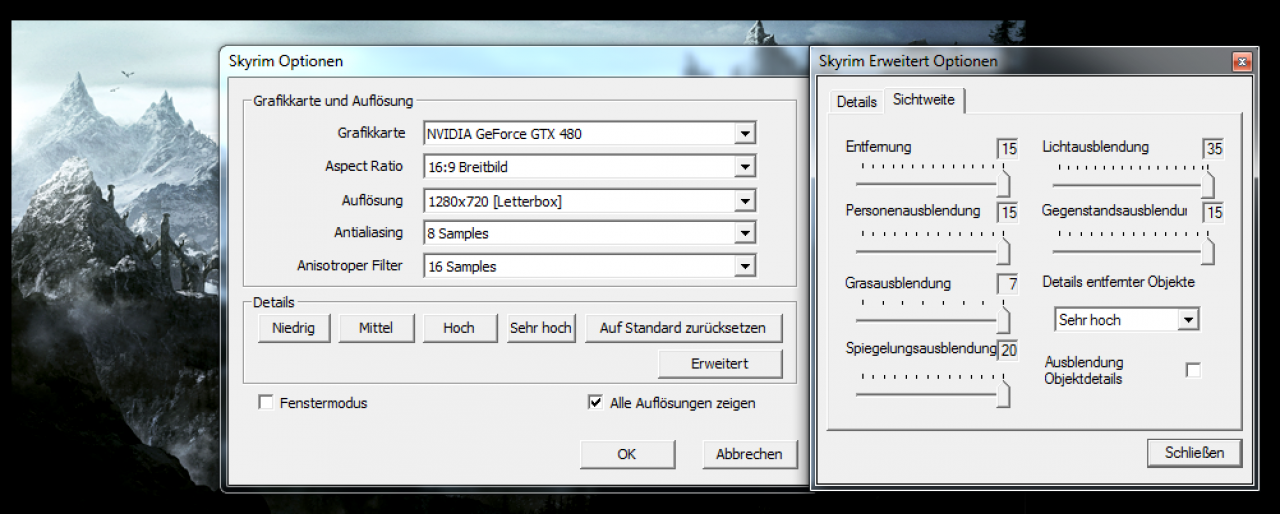Click the Lichtausblendung value box showing 35
This screenshot has height=514, width=1280.
pos(1214,149)
